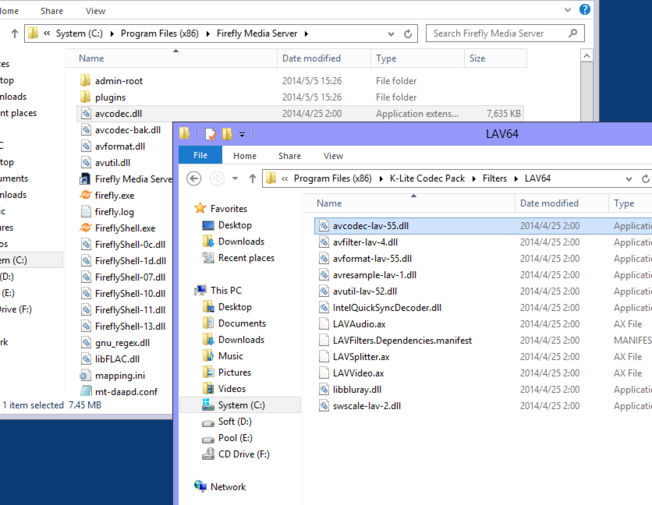Open the Share tab in LAV64 window
The image size is (652, 505).
(x=289, y=156)
